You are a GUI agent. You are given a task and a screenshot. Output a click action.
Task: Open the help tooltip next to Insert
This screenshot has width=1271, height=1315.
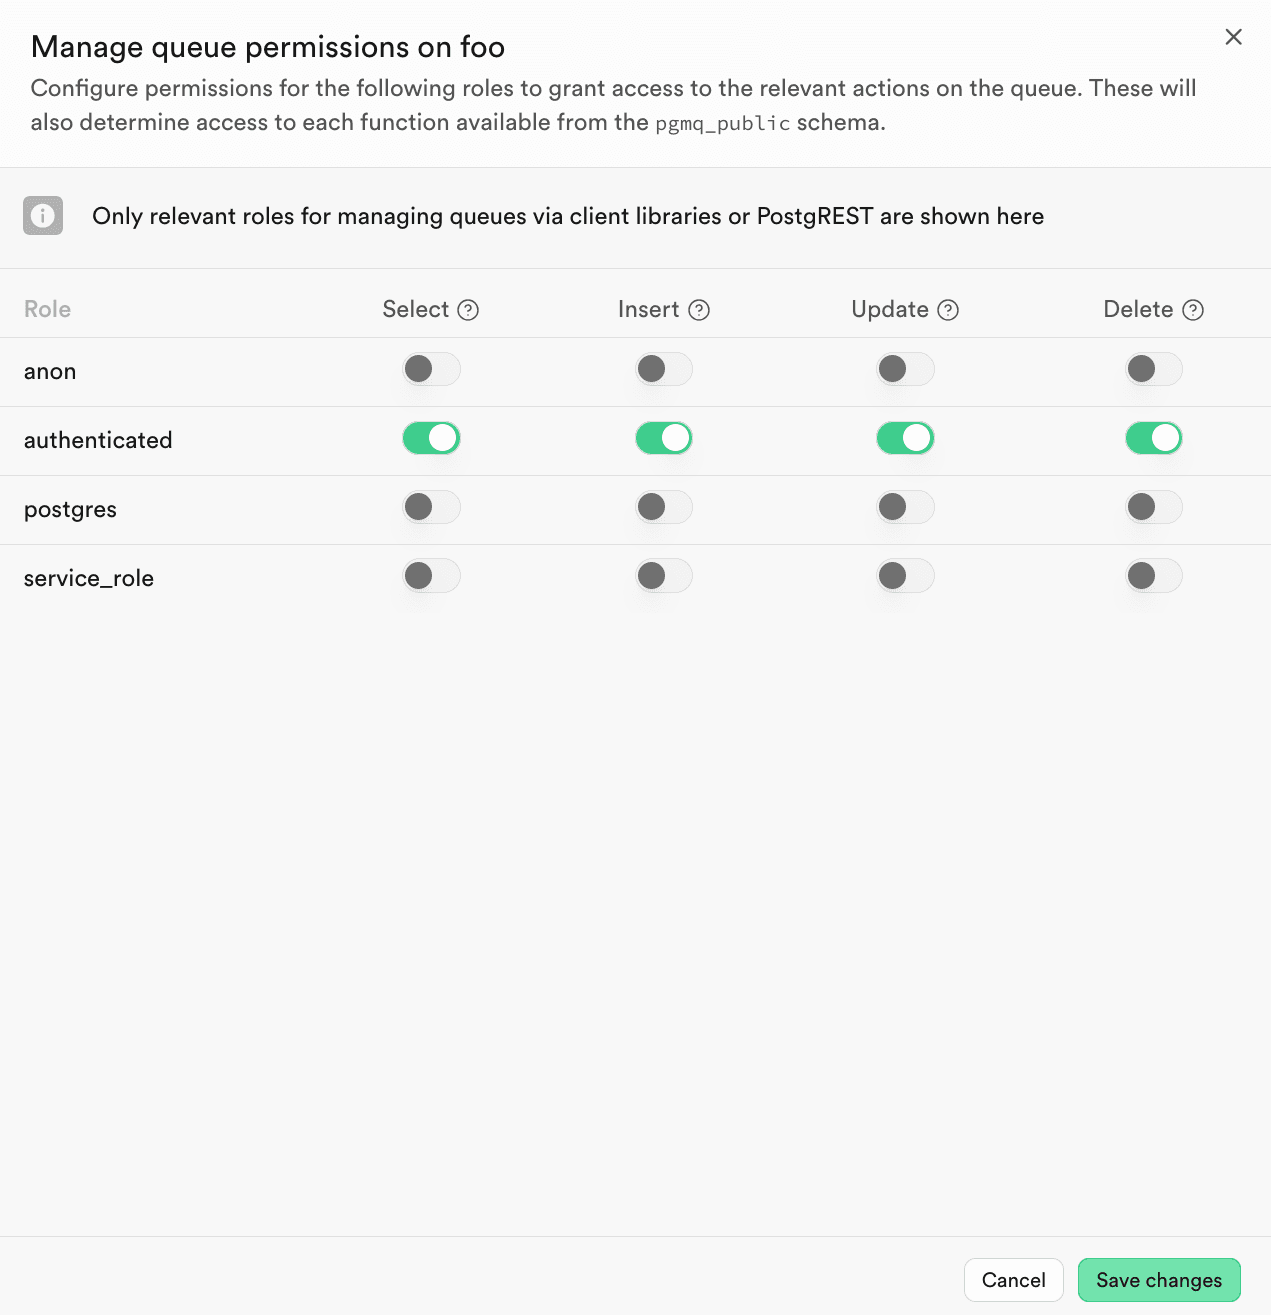tap(701, 310)
